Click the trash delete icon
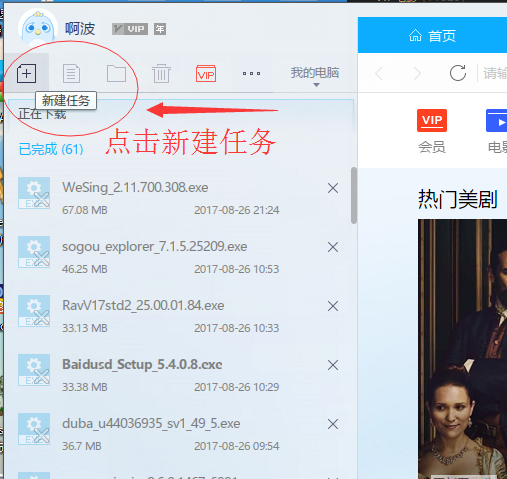The width and height of the screenshot is (507, 479). click(161, 73)
